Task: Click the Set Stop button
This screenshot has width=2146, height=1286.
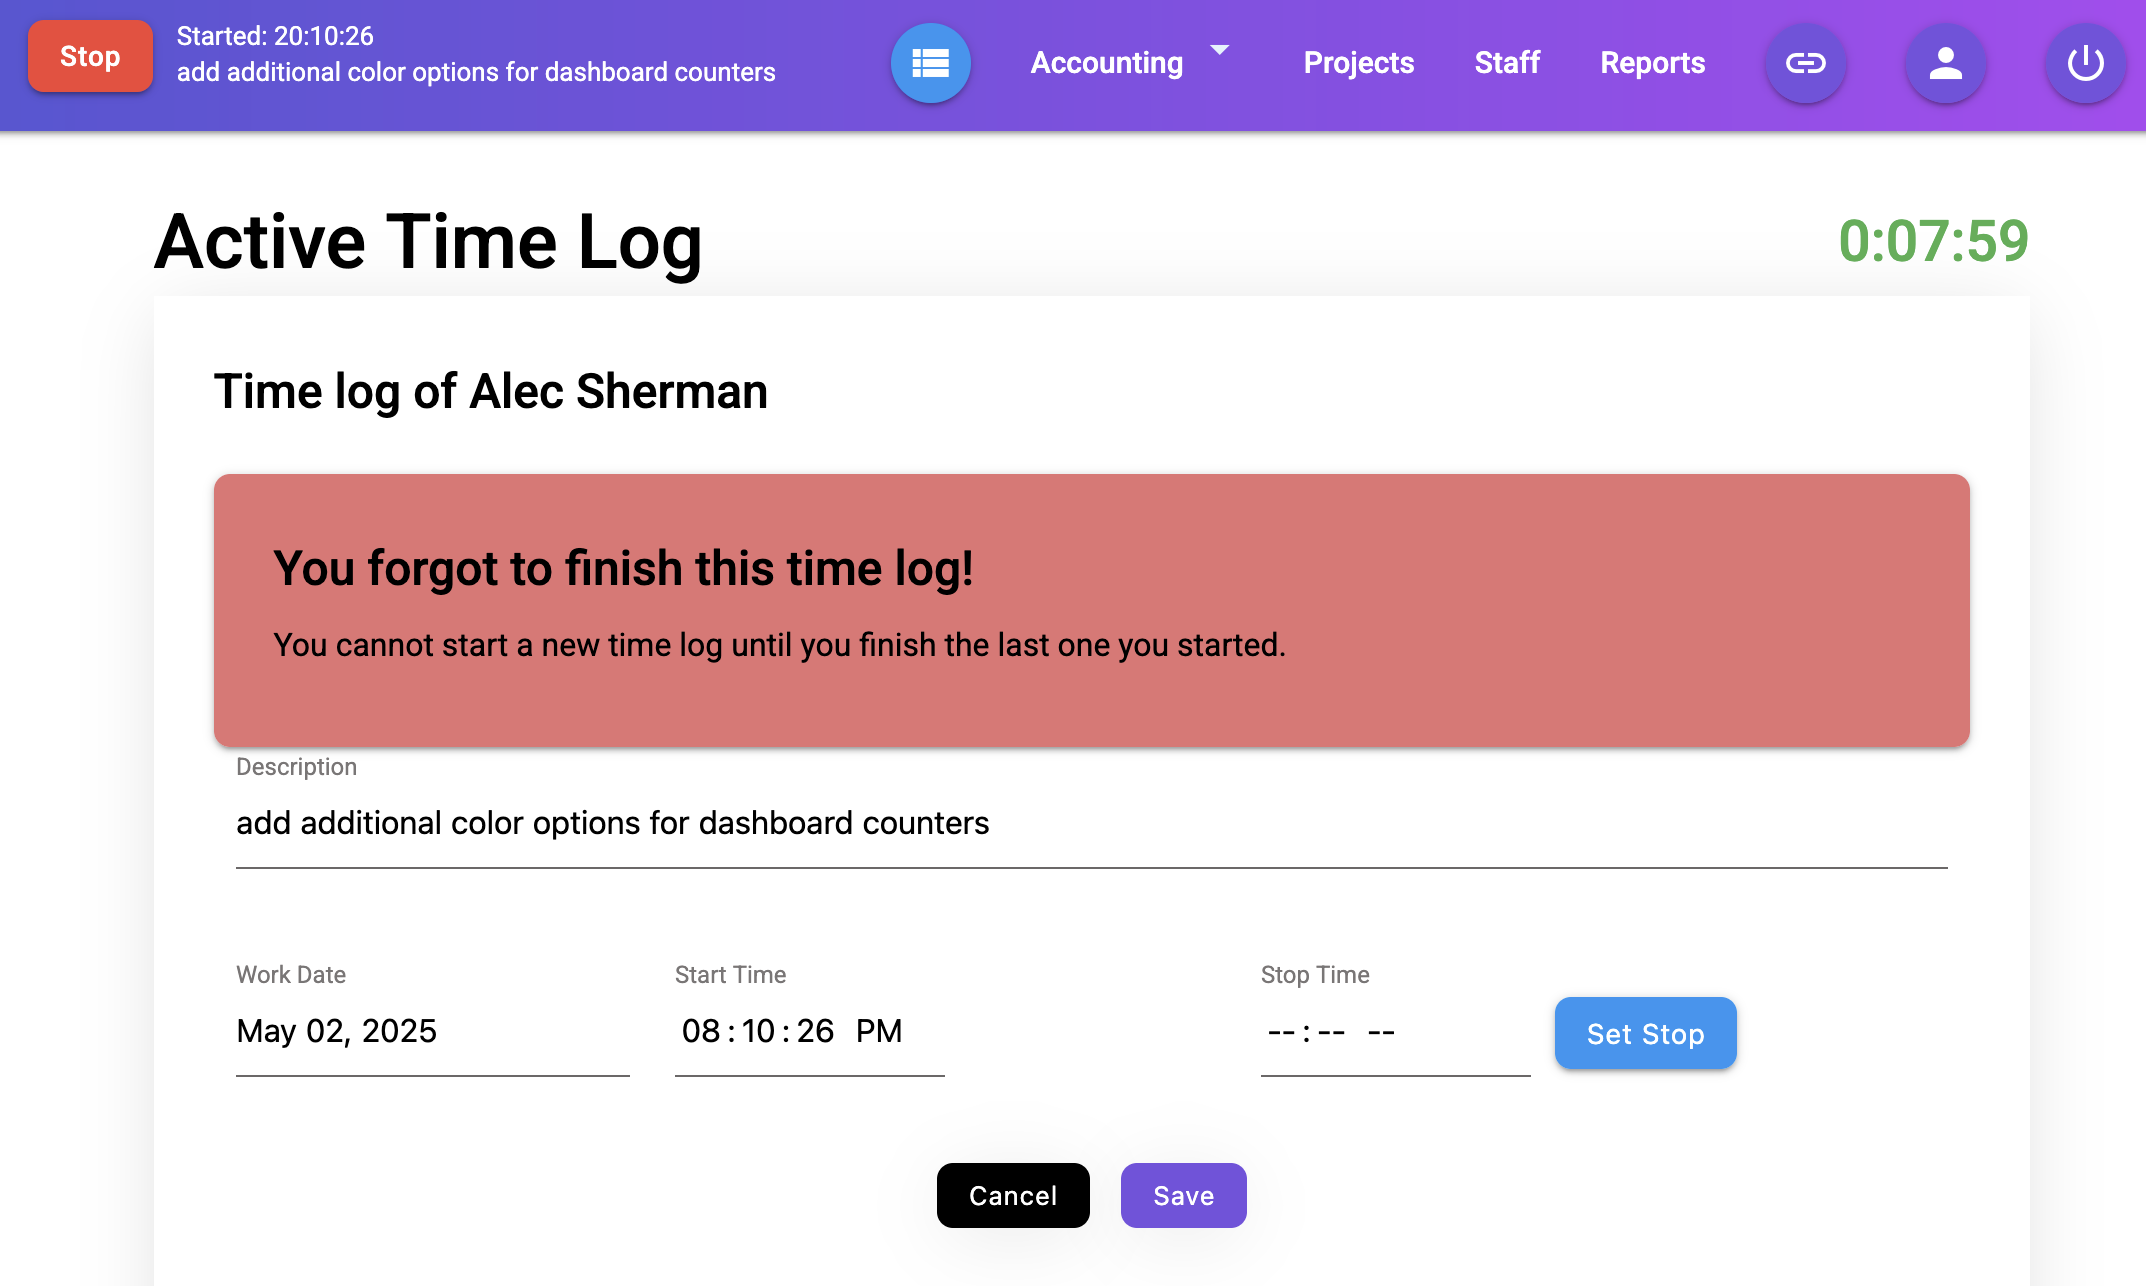Action: (1645, 1033)
